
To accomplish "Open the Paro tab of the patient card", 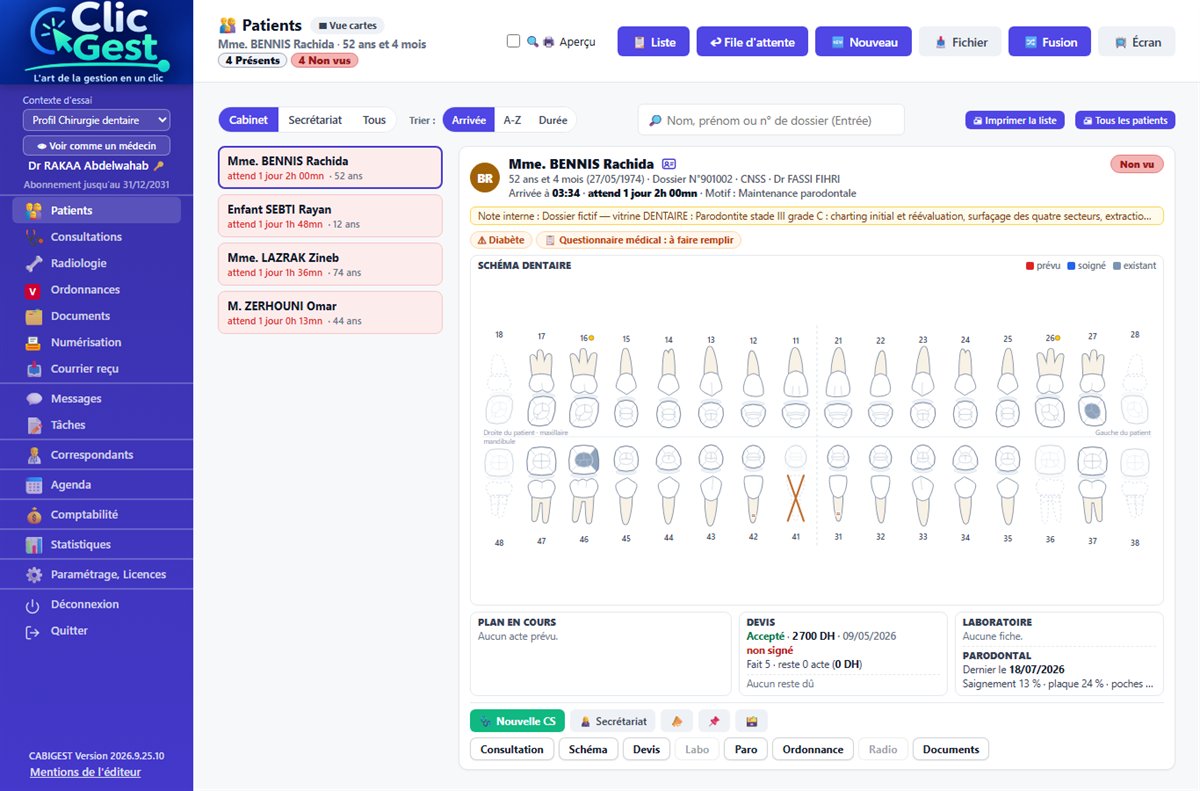I will (746, 749).
